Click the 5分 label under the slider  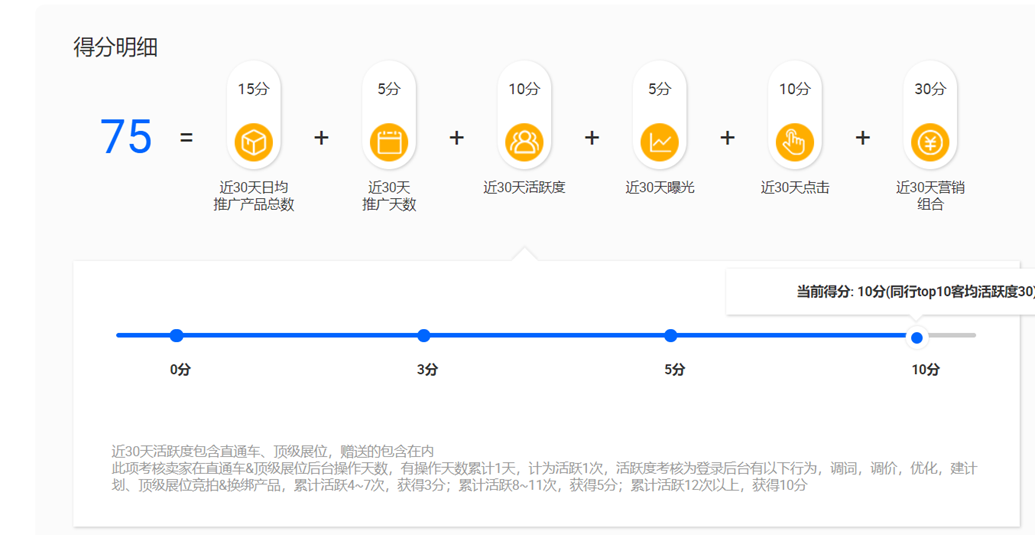coord(675,370)
